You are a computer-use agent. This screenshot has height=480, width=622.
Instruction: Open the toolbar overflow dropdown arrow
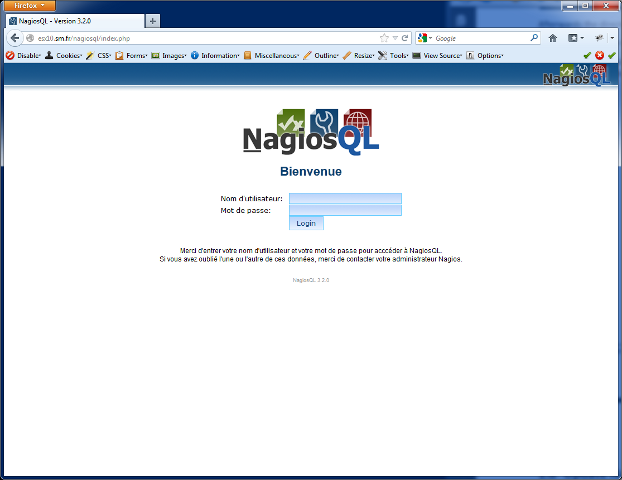pos(613,38)
